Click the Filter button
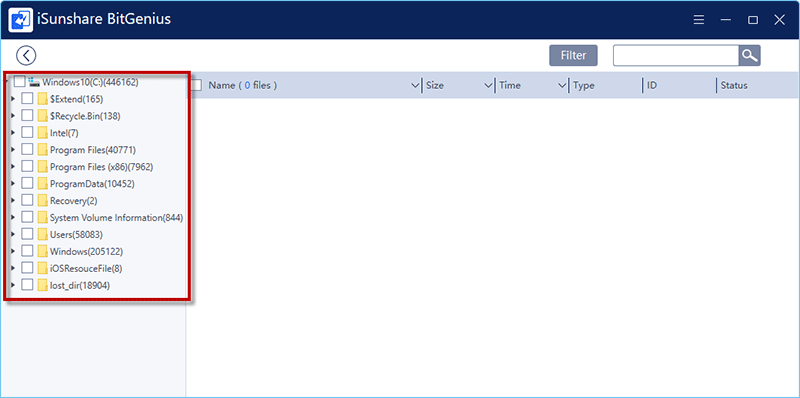 coord(573,56)
